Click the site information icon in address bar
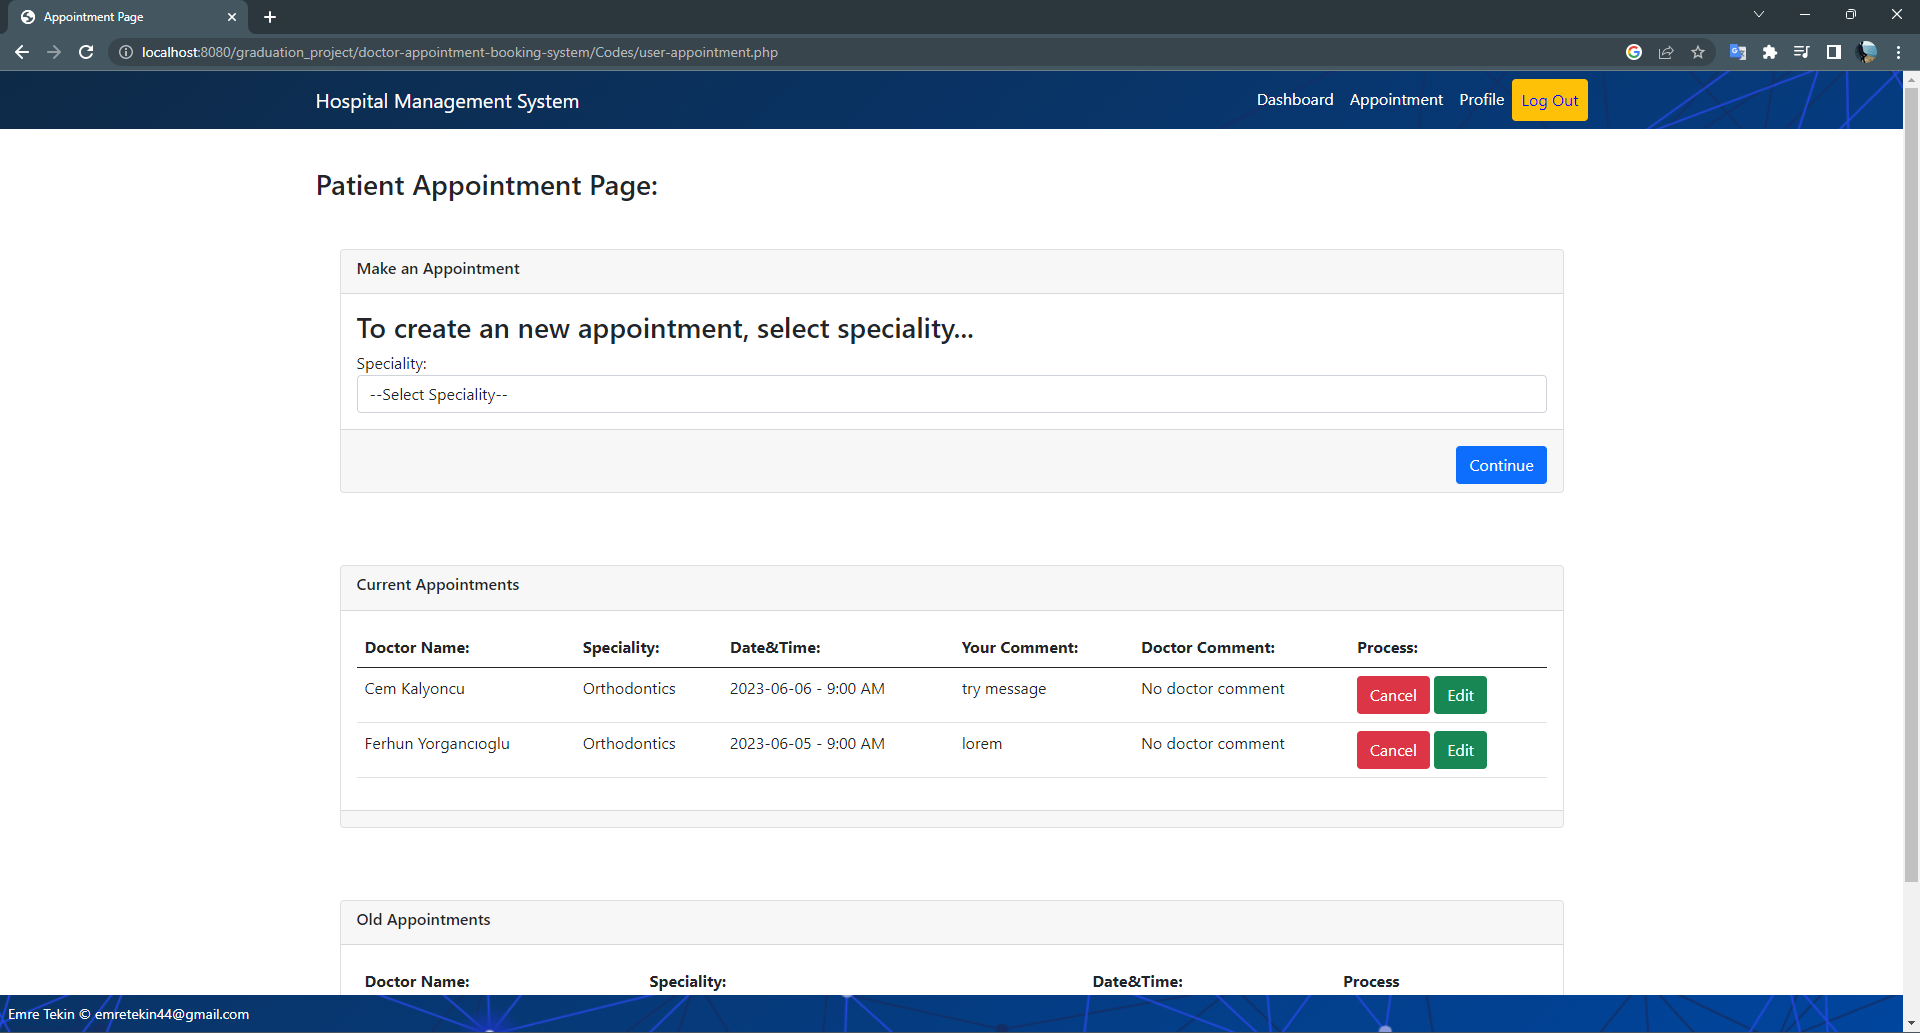Image resolution: width=1920 pixels, height=1033 pixels. [125, 52]
